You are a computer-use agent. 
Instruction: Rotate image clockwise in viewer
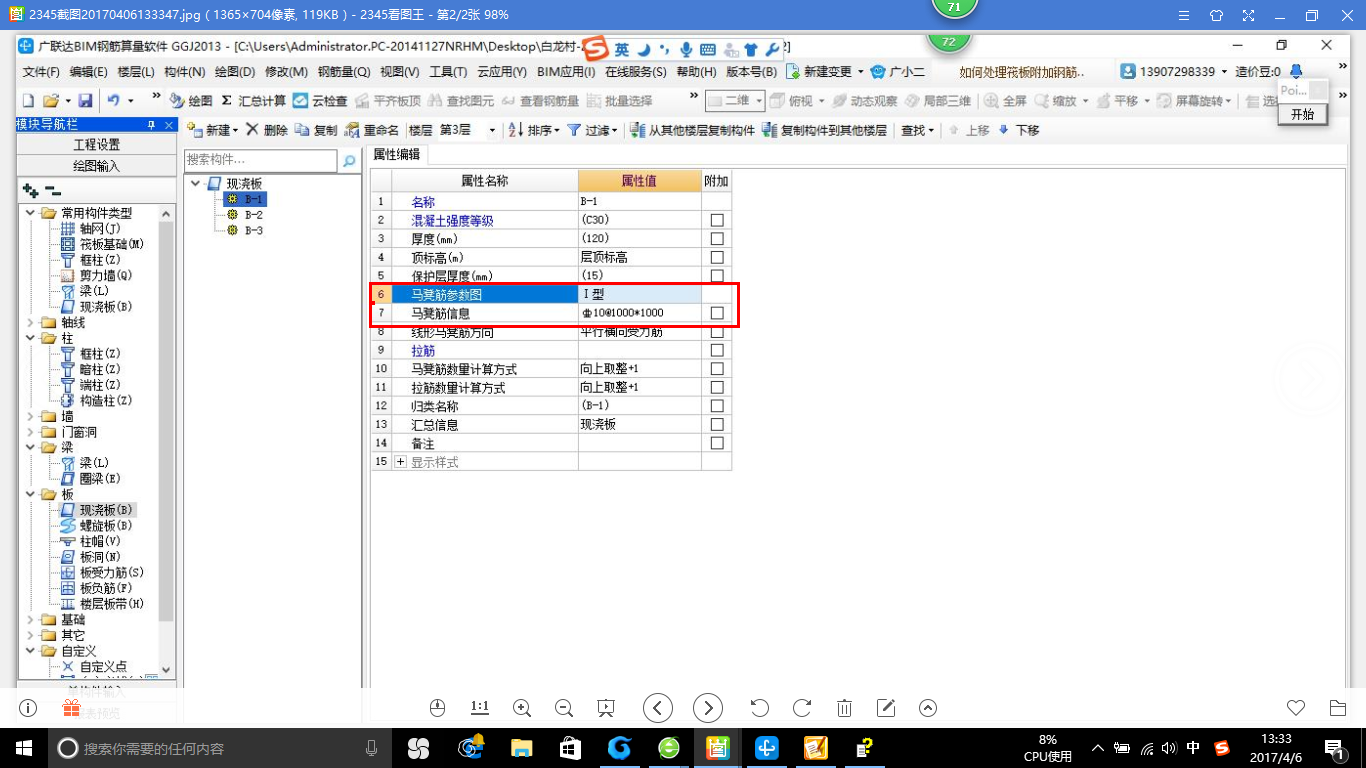coord(802,708)
